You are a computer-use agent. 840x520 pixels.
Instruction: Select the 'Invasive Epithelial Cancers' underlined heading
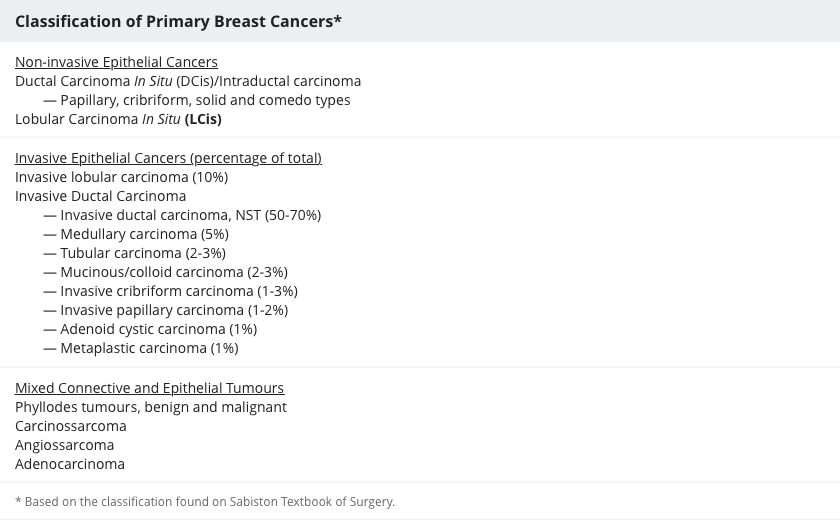pos(168,158)
